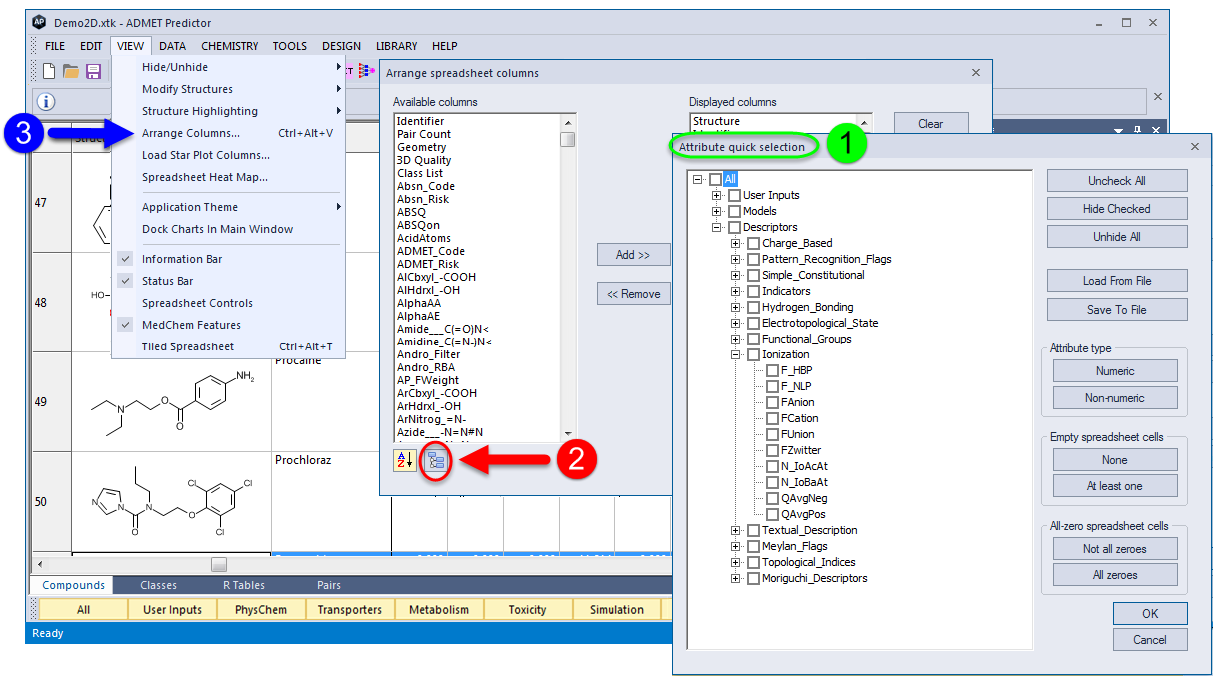Click the Hide Checked button
Viewport: 1223px width, 687px height.
tap(1117, 209)
